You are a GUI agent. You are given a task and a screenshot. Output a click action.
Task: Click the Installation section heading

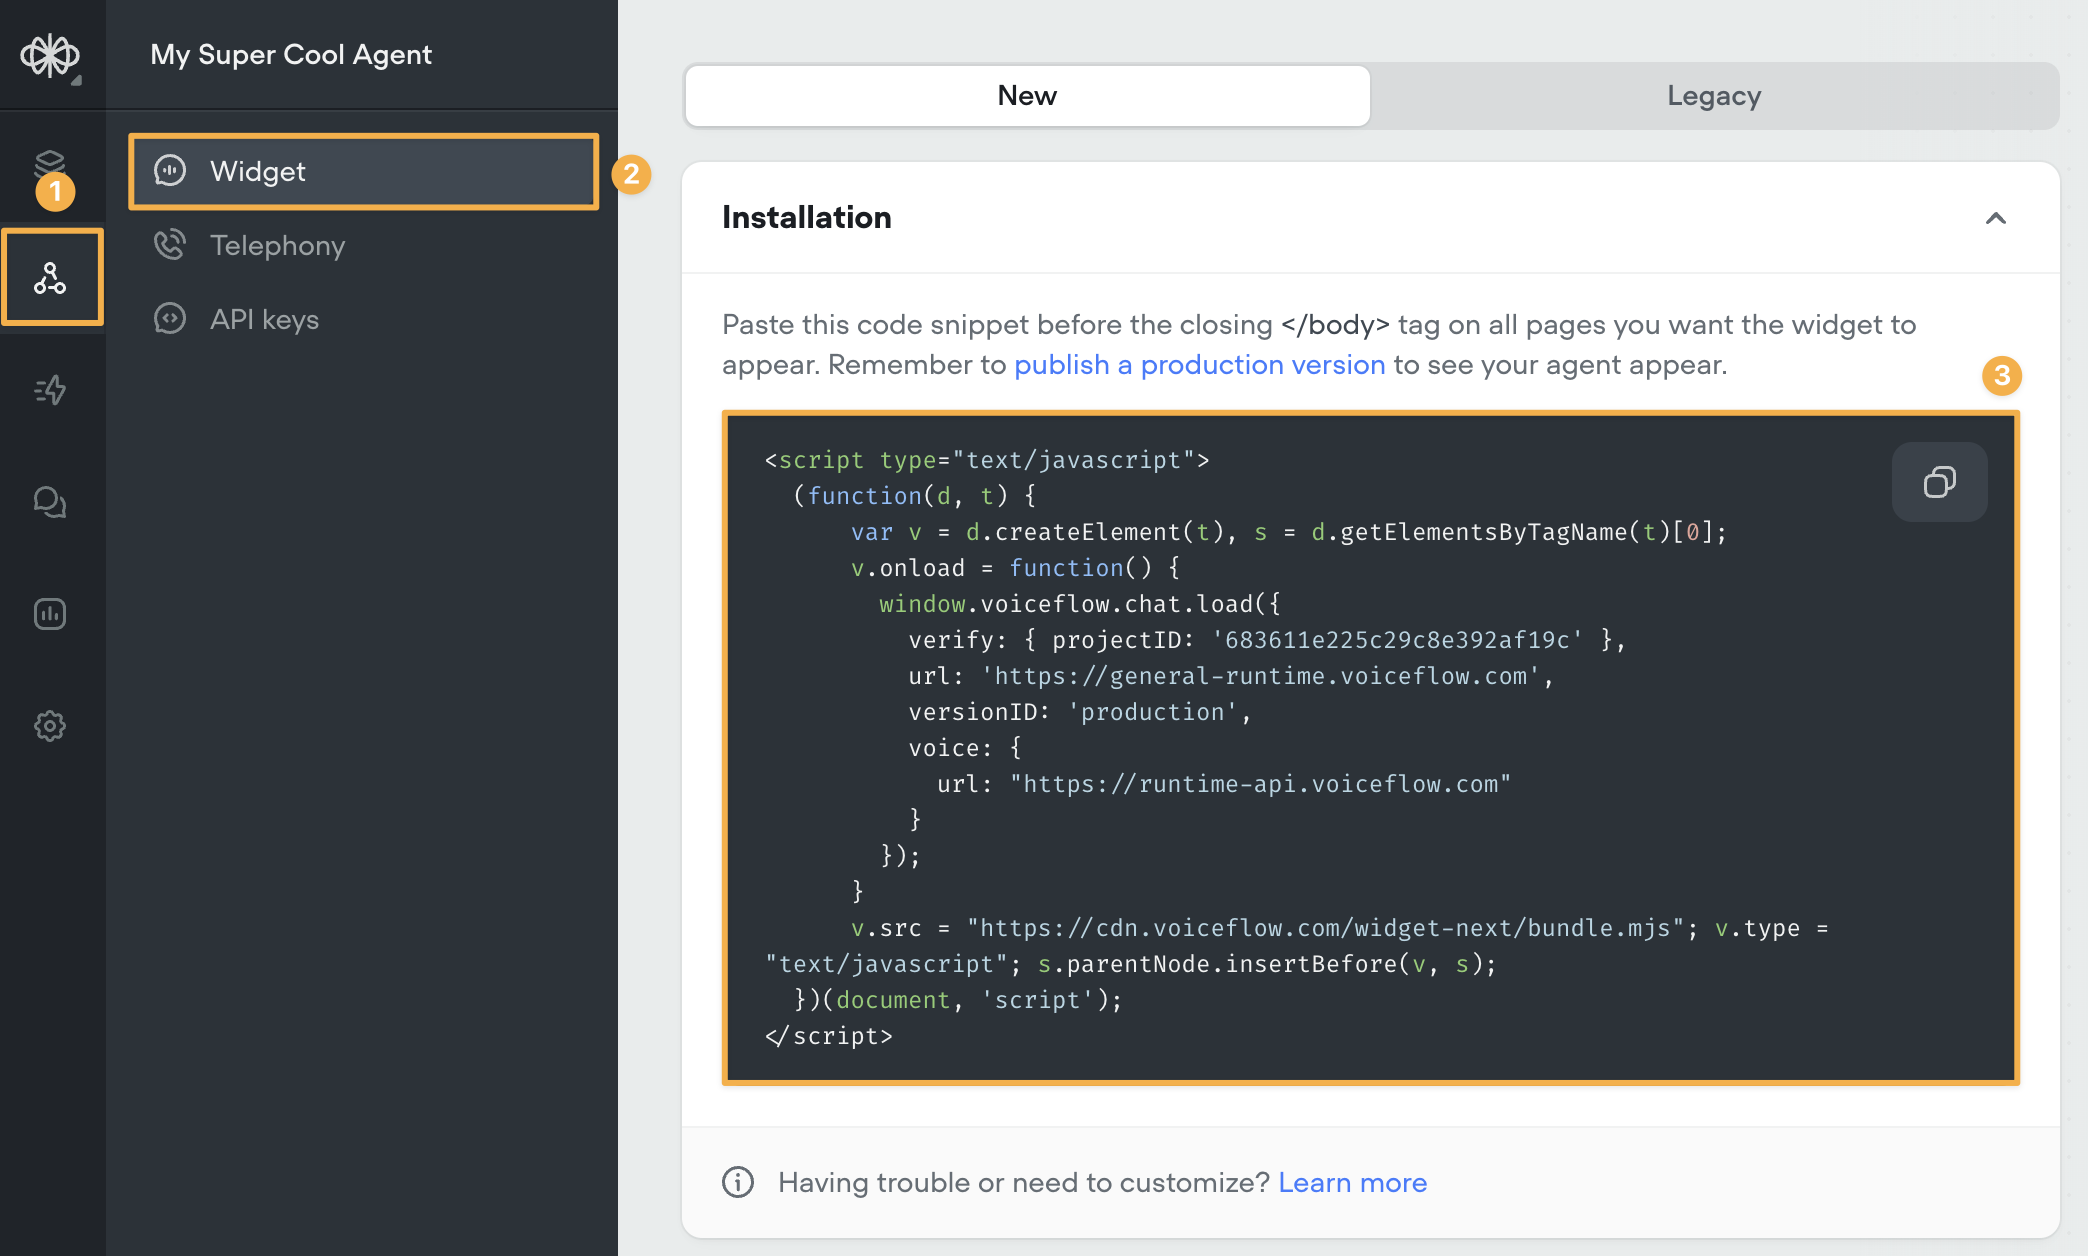point(806,217)
